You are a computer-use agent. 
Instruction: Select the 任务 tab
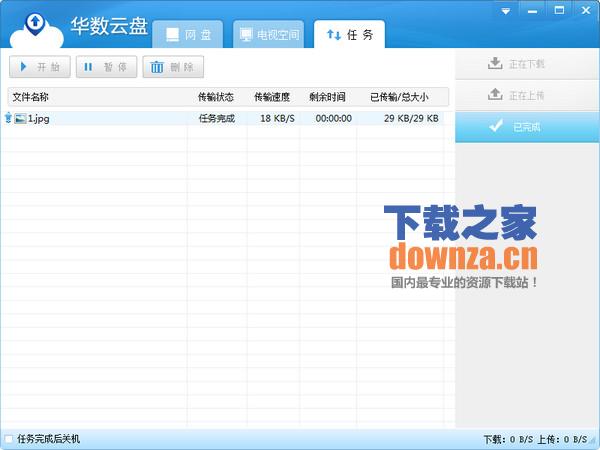pyautogui.click(x=349, y=35)
